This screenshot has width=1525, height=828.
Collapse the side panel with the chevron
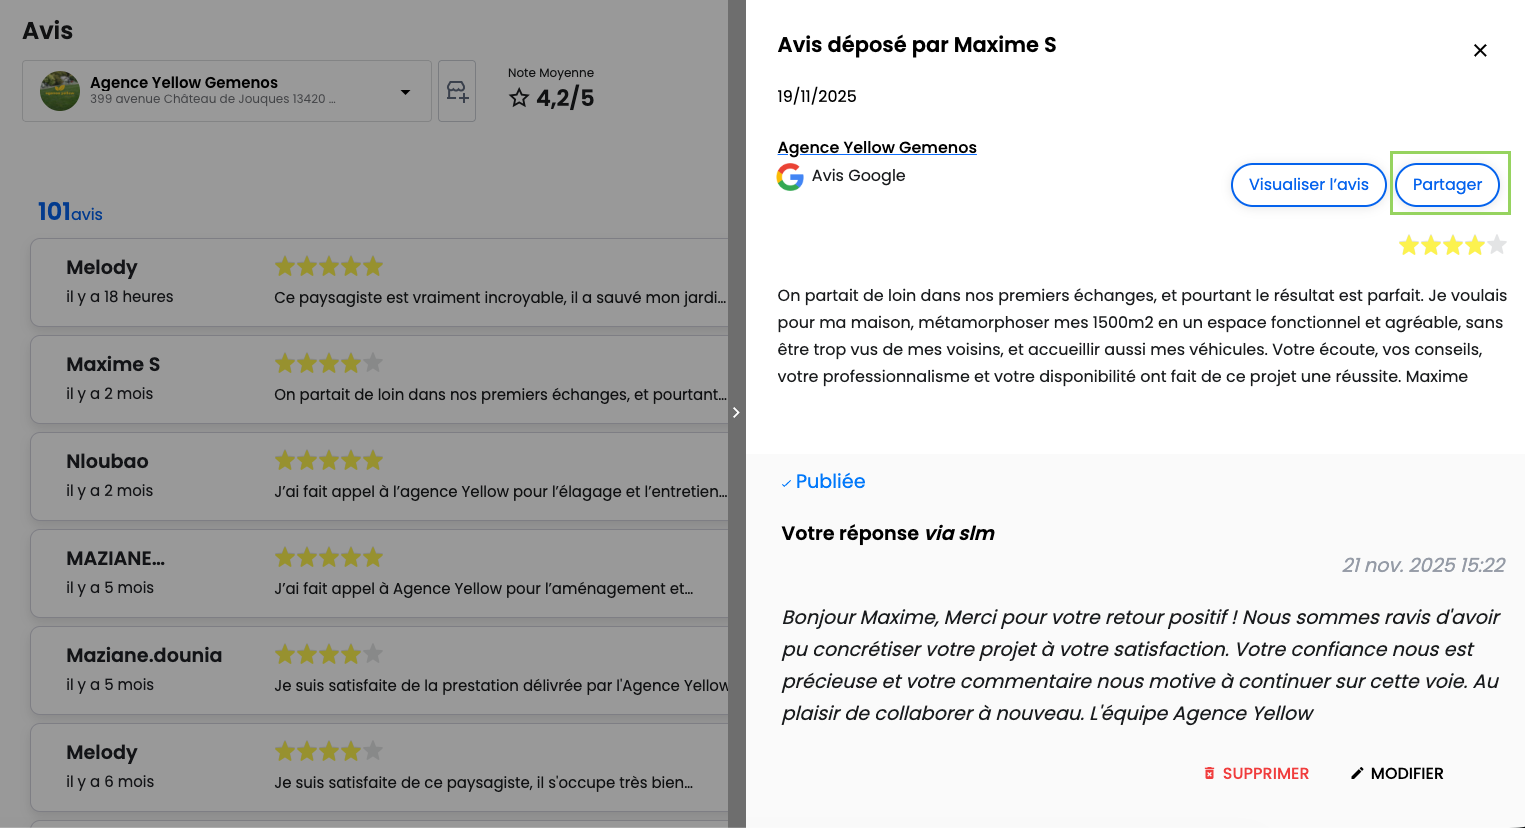[736, 412]
